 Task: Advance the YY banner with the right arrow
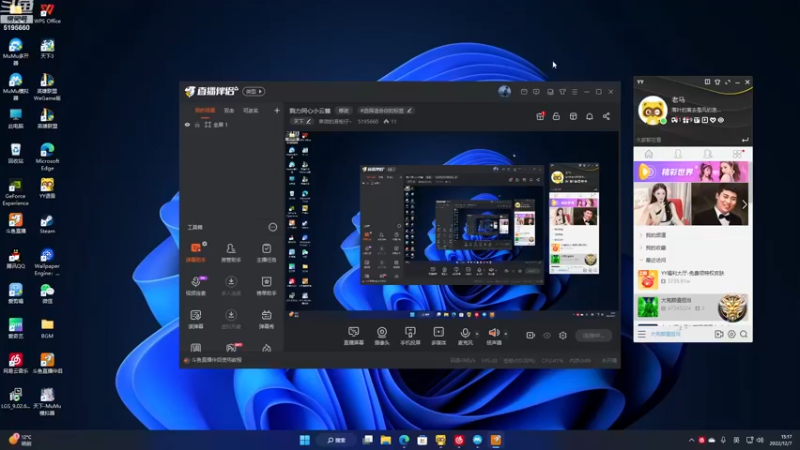744,204
